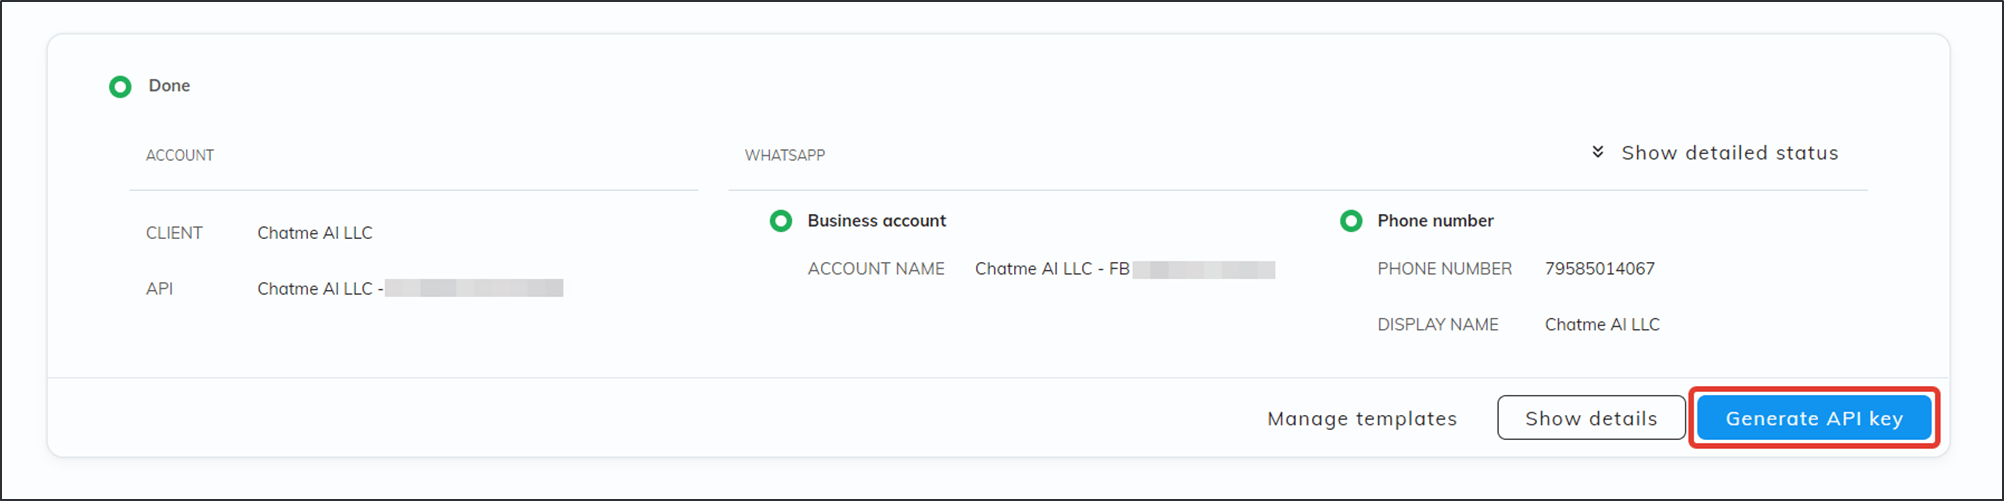Click the PHONE NUMBER field label
The image size is (2004, 501).
[1444, 269]
